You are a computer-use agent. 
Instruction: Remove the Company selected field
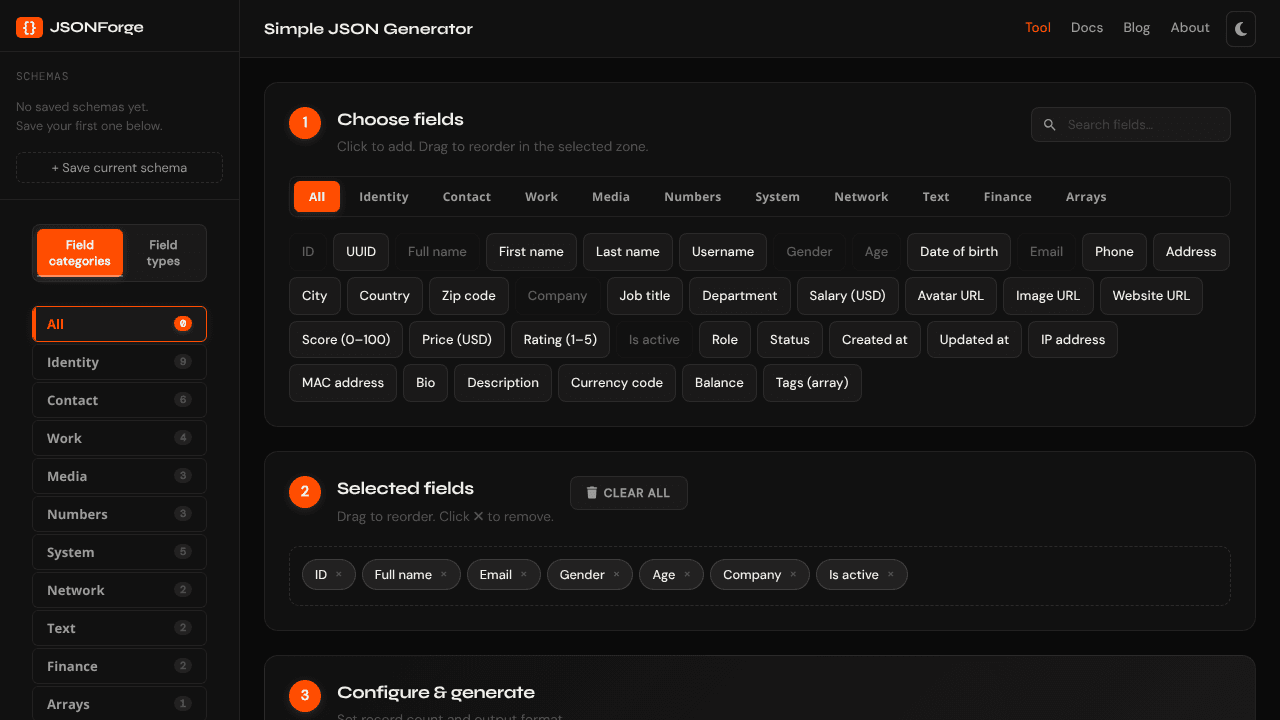[x=793, y=575]
